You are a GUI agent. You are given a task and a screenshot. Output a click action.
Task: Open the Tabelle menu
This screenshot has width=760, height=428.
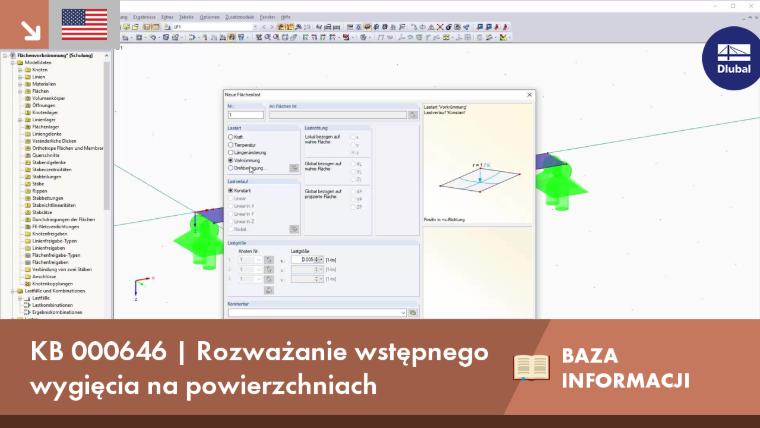click(186, 17)
